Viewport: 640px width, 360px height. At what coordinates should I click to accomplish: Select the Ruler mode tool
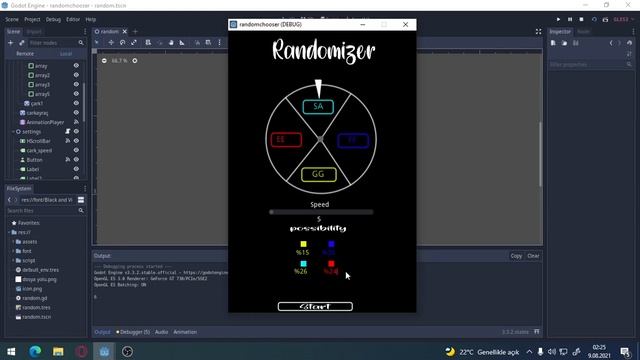click(x=182, y=42)
